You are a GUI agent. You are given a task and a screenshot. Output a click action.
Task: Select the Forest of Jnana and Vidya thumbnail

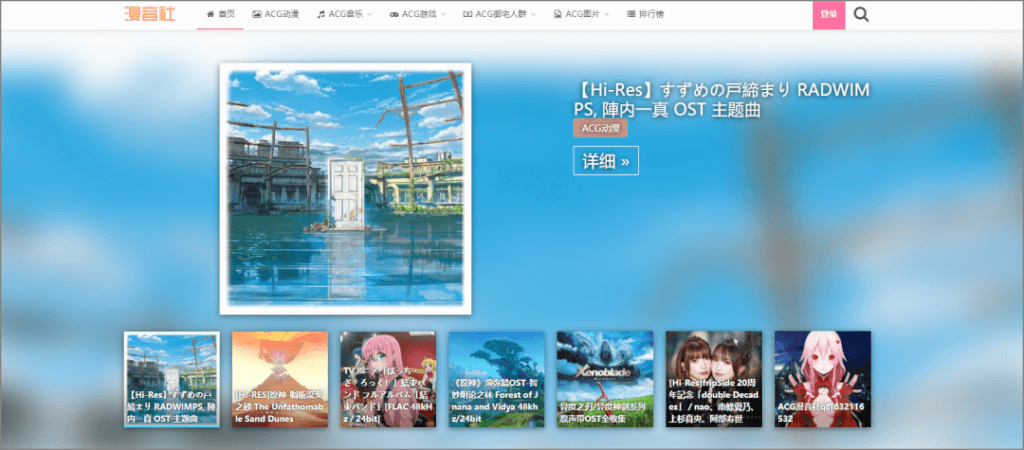click(x=496, y=379)
